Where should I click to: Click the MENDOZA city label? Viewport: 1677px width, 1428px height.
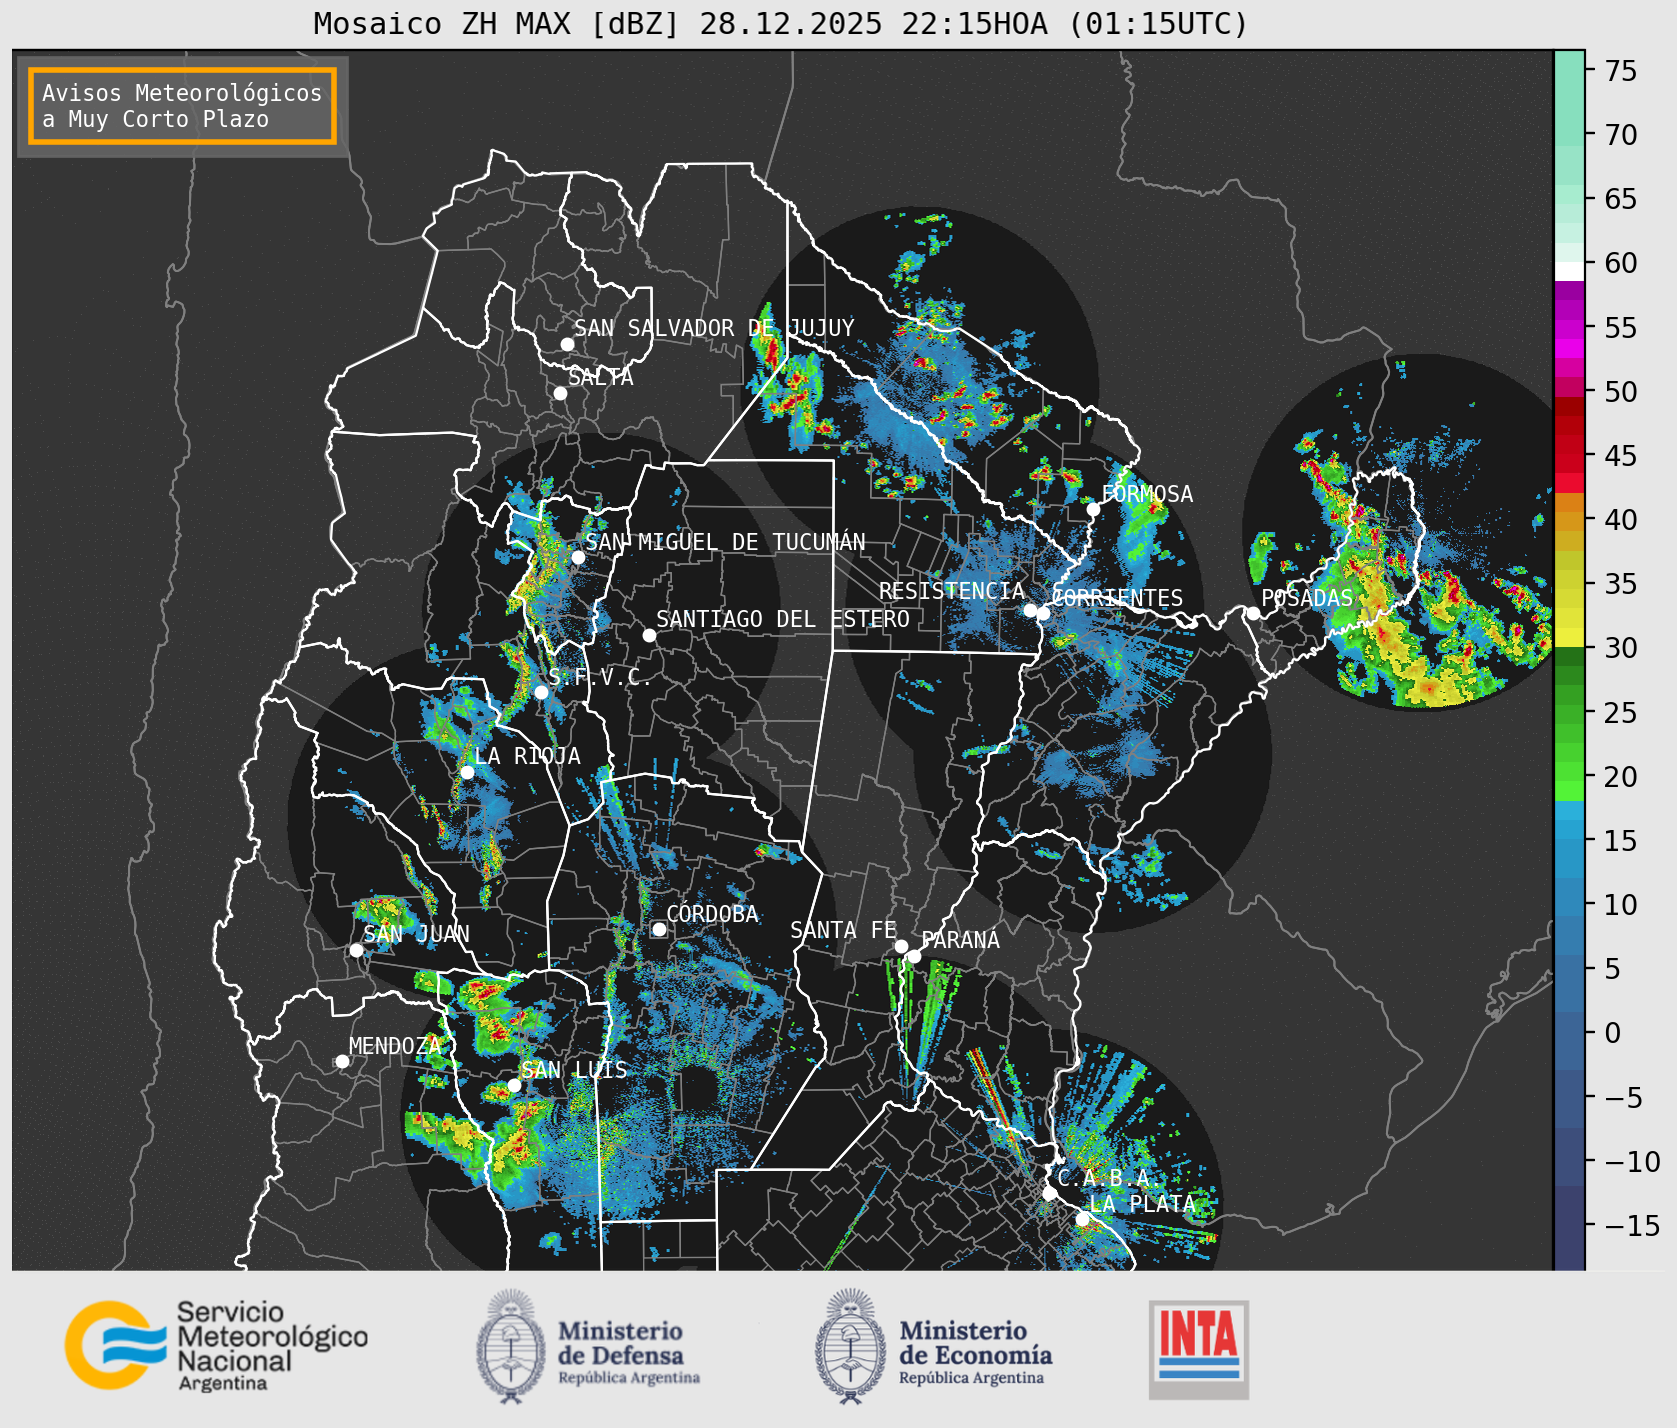pyautogui.click(x=395, y=1046)
